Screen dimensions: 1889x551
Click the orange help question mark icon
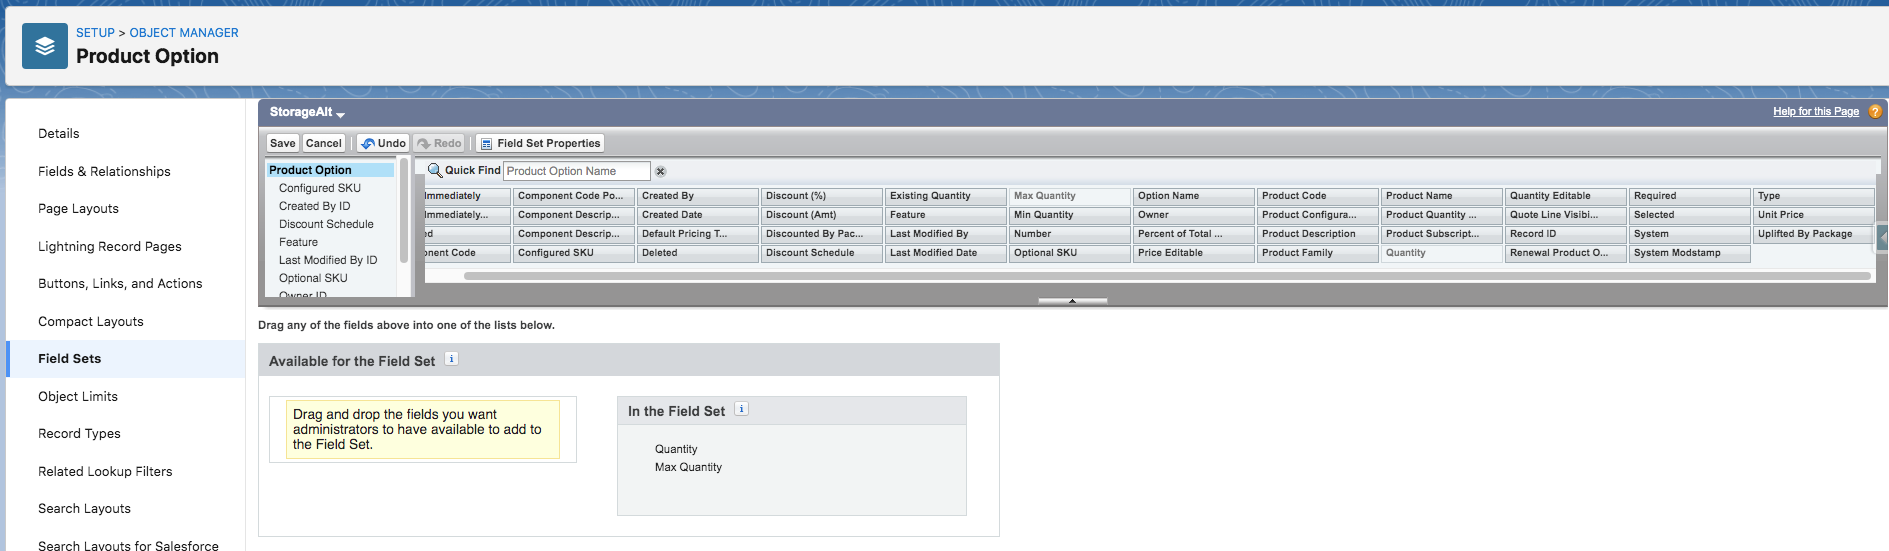tap(1875, 112)
